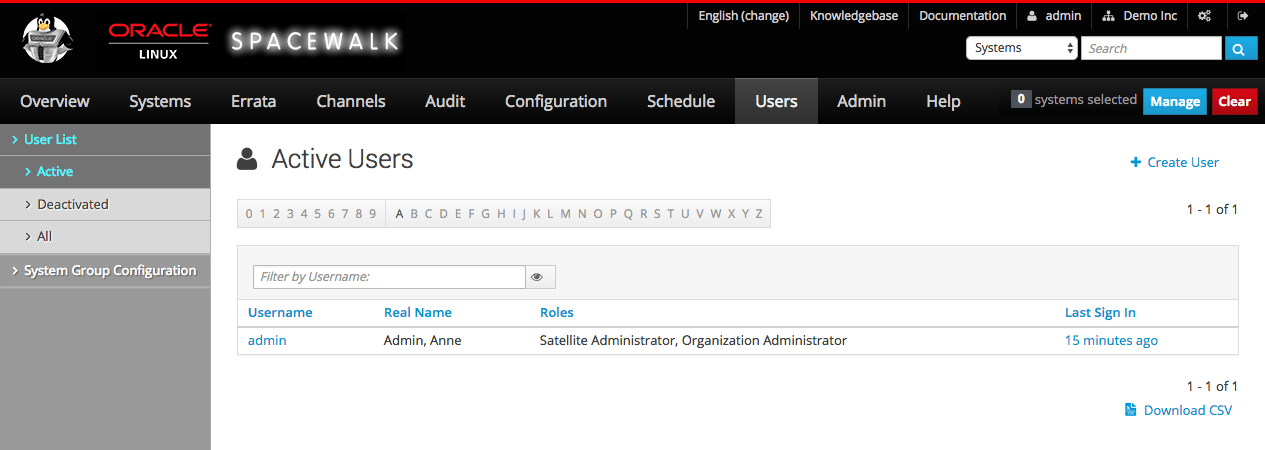This screenshot has height=450, width=1265.
Task: Download the CSV file link
Action: coord(1179,410)
